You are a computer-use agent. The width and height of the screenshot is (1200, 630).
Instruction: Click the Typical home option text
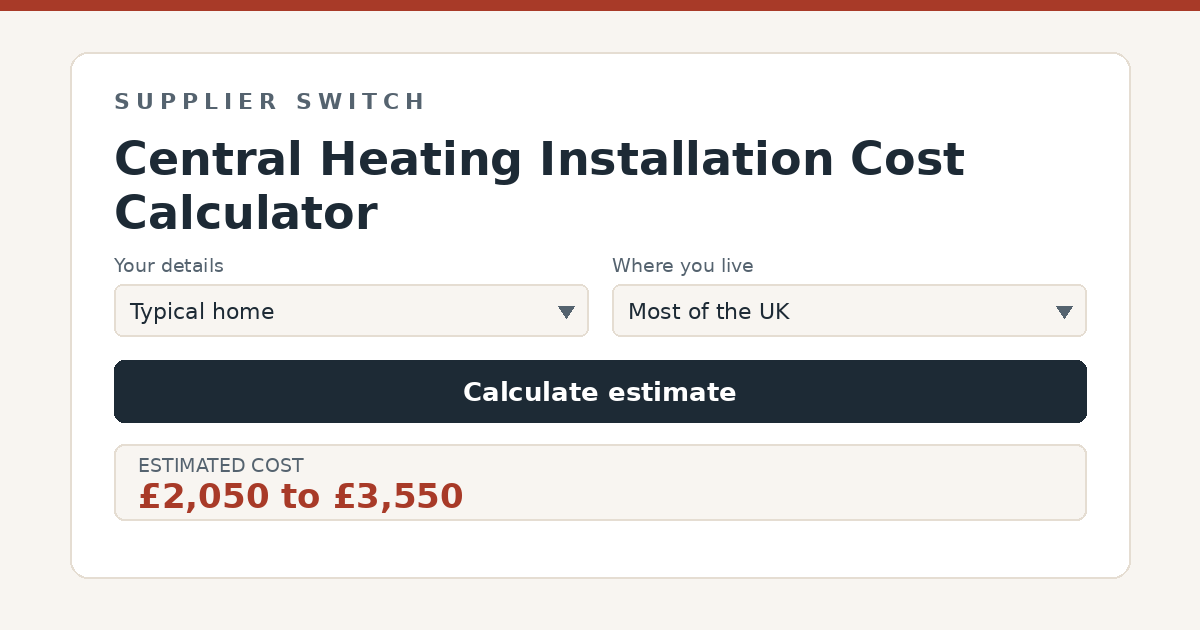click(x=202, y=312)
